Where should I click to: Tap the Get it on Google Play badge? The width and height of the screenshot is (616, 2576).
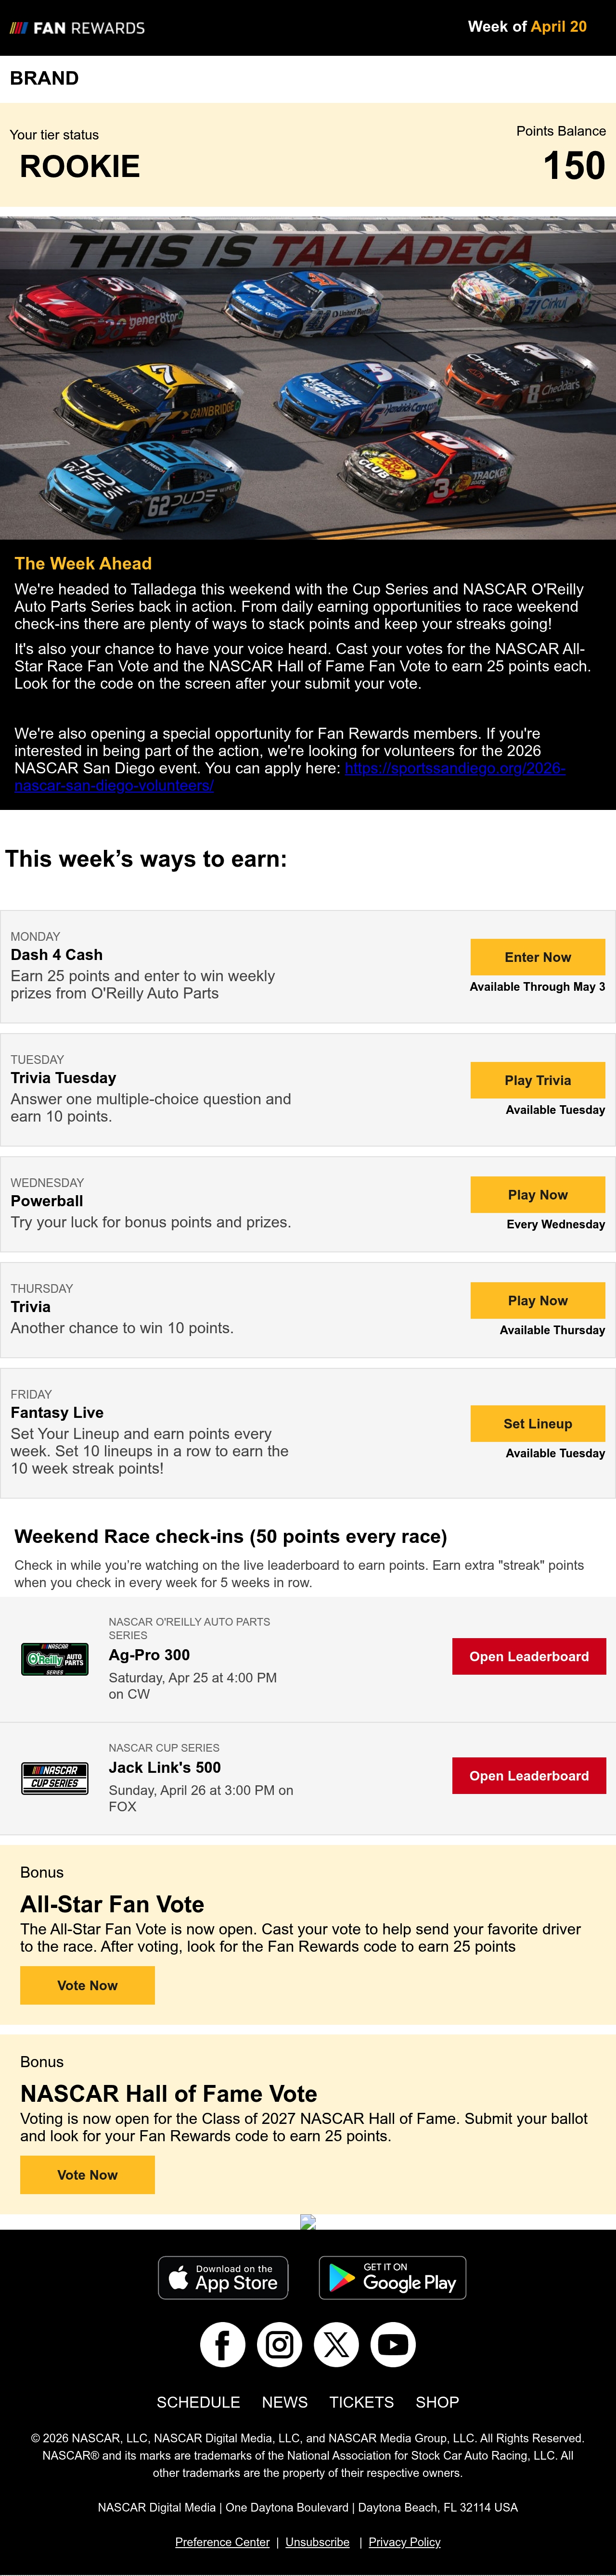(x=392, y=2278)
